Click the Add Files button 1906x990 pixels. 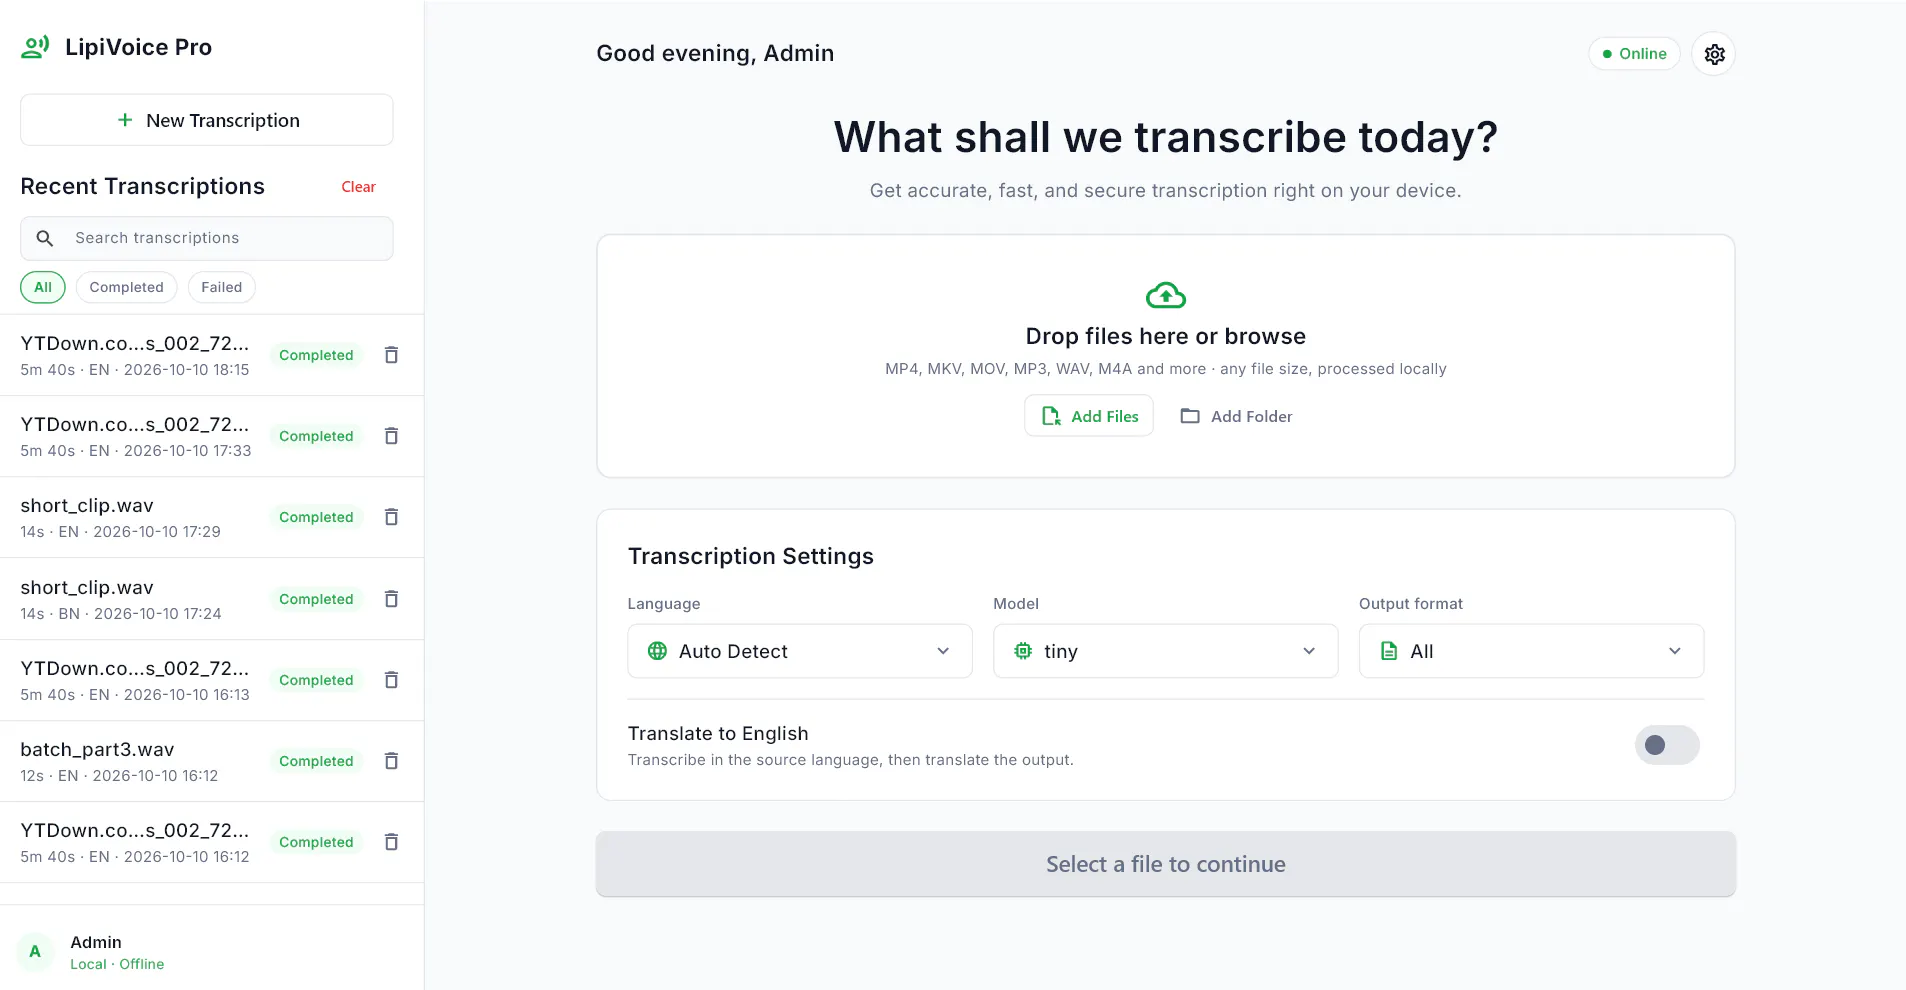pos(1089,416)
